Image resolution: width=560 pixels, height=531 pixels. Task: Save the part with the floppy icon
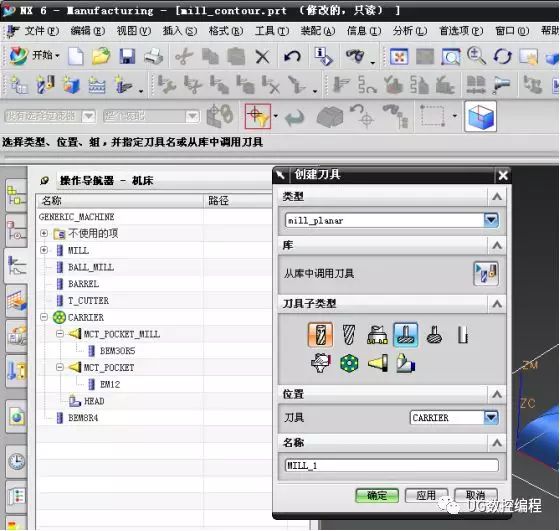(x=127, y=56)
